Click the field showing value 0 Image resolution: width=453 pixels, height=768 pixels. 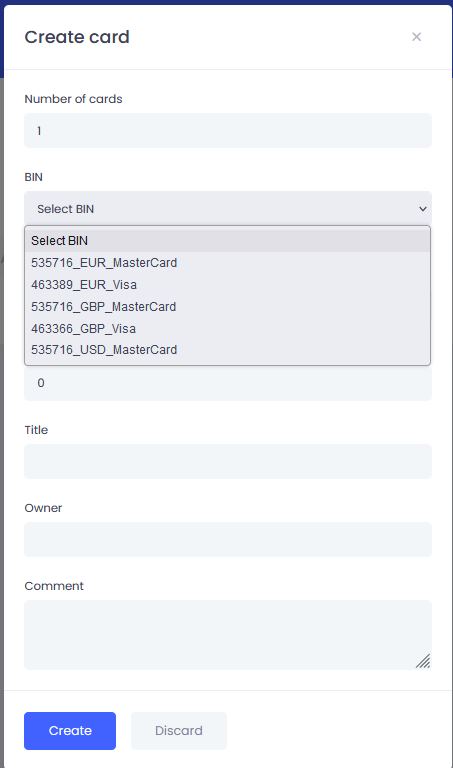(x=228, y=383)
